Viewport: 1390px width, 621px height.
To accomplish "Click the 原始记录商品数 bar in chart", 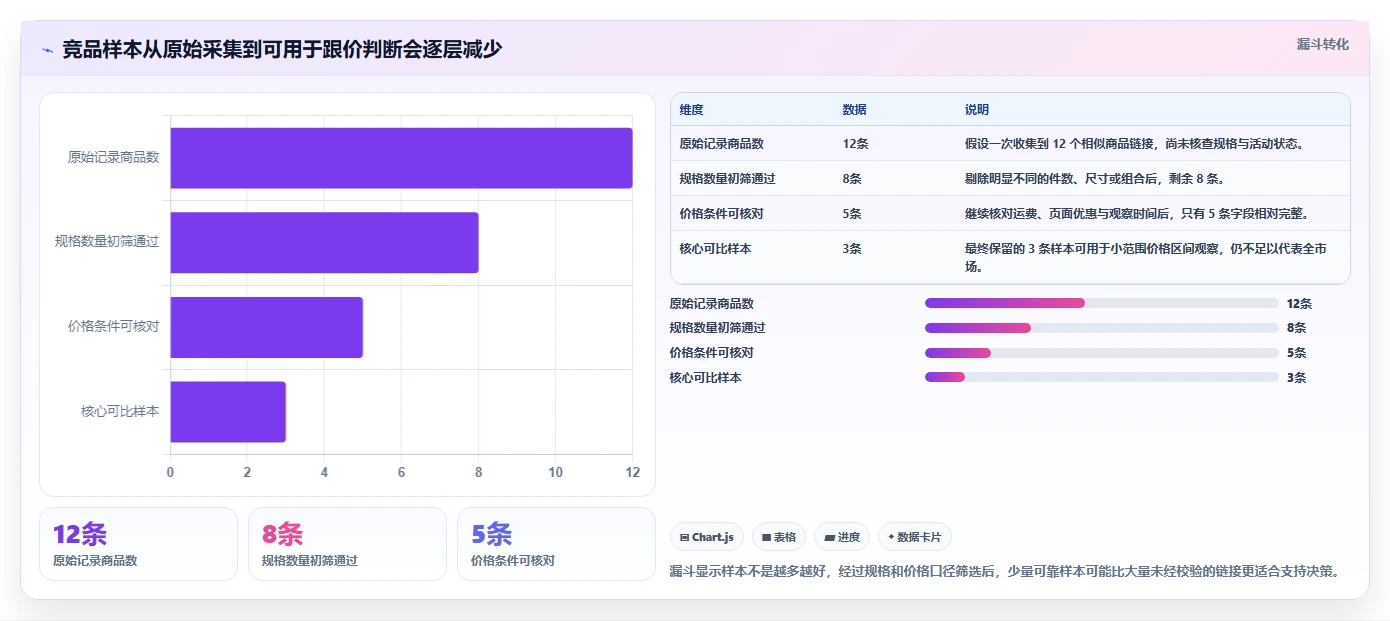I will (401, 158).
